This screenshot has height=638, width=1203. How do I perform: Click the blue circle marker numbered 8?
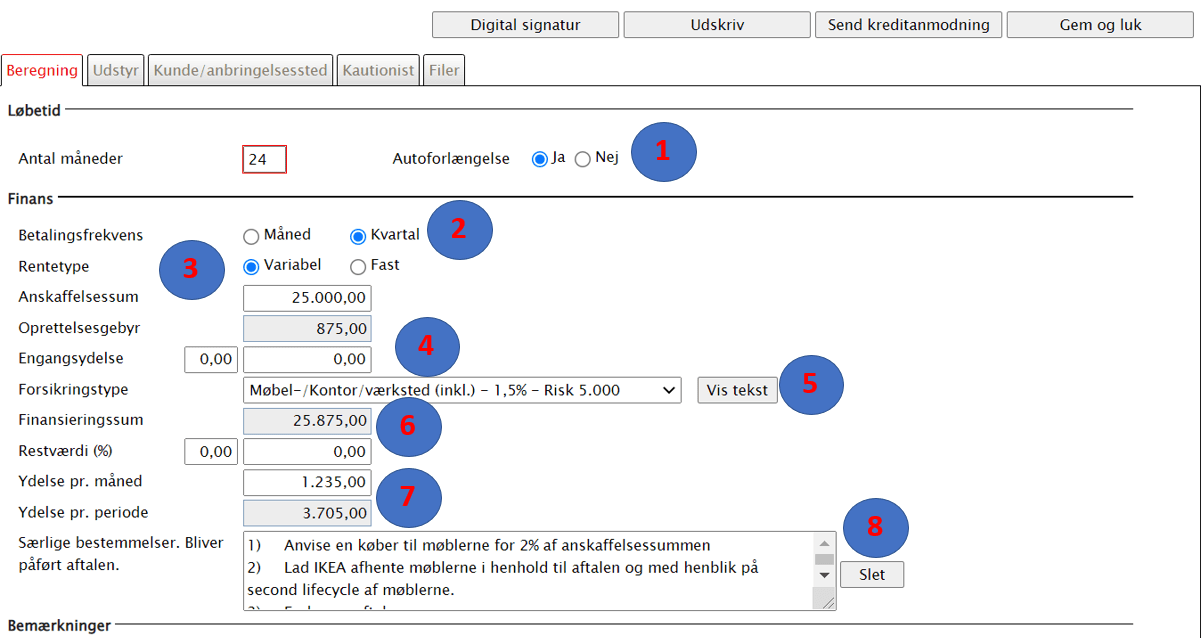click(x=875, y=526)
